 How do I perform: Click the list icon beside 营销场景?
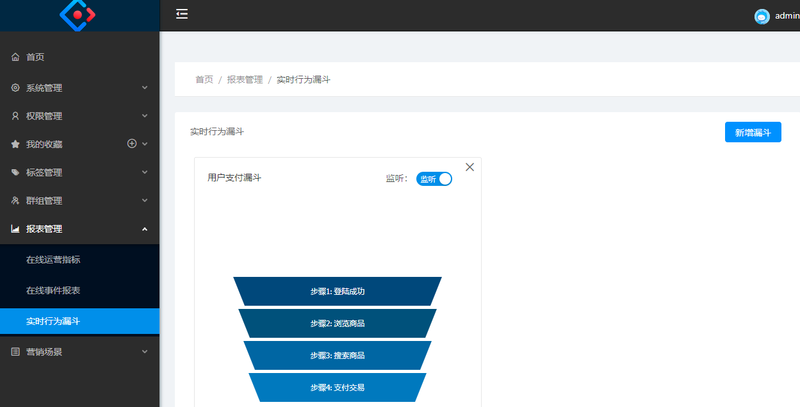[x=15, y=352]
